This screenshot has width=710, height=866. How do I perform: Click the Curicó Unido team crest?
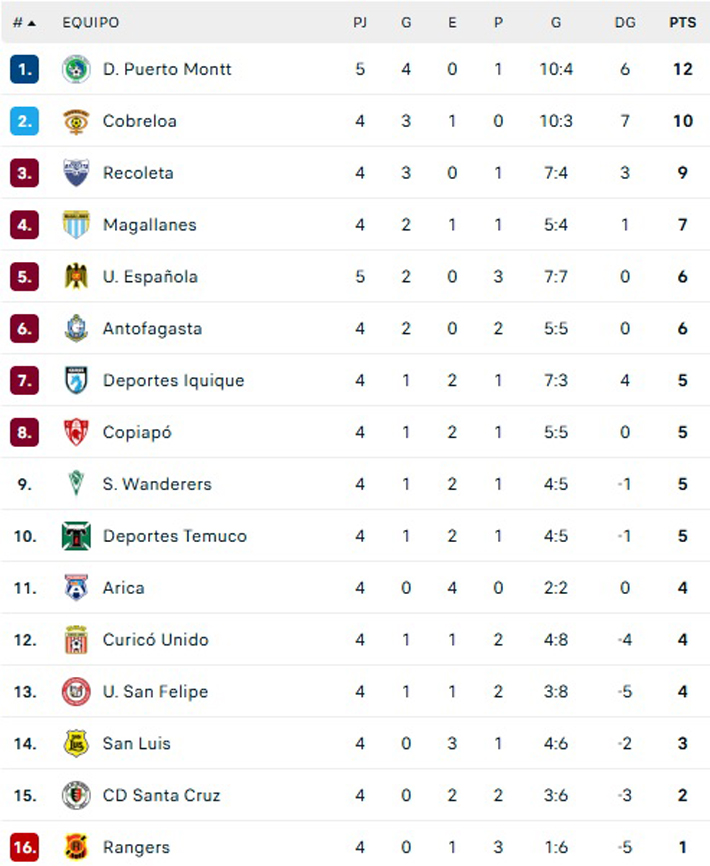click(x=76, y=640)
